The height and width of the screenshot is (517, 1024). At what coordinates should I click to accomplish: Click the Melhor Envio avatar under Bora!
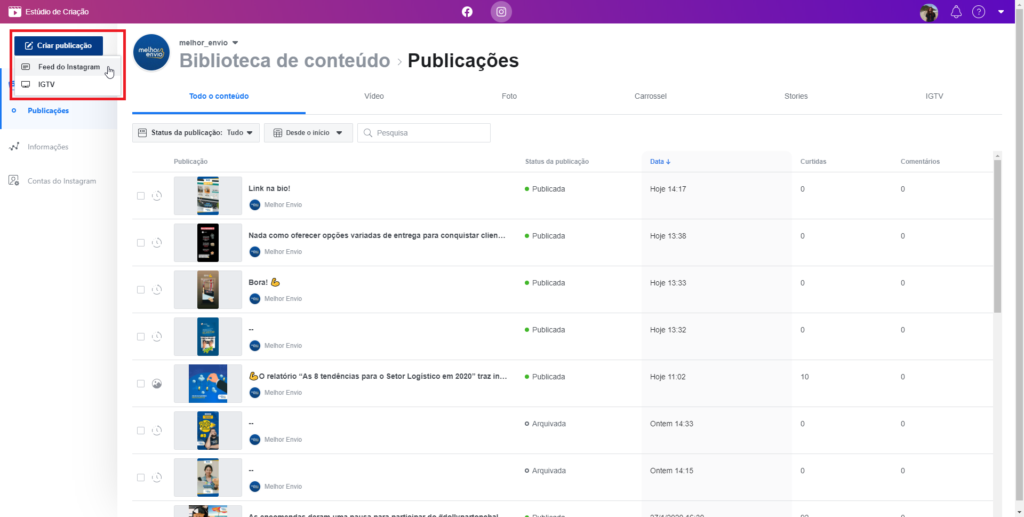click(x=255, y=298)
